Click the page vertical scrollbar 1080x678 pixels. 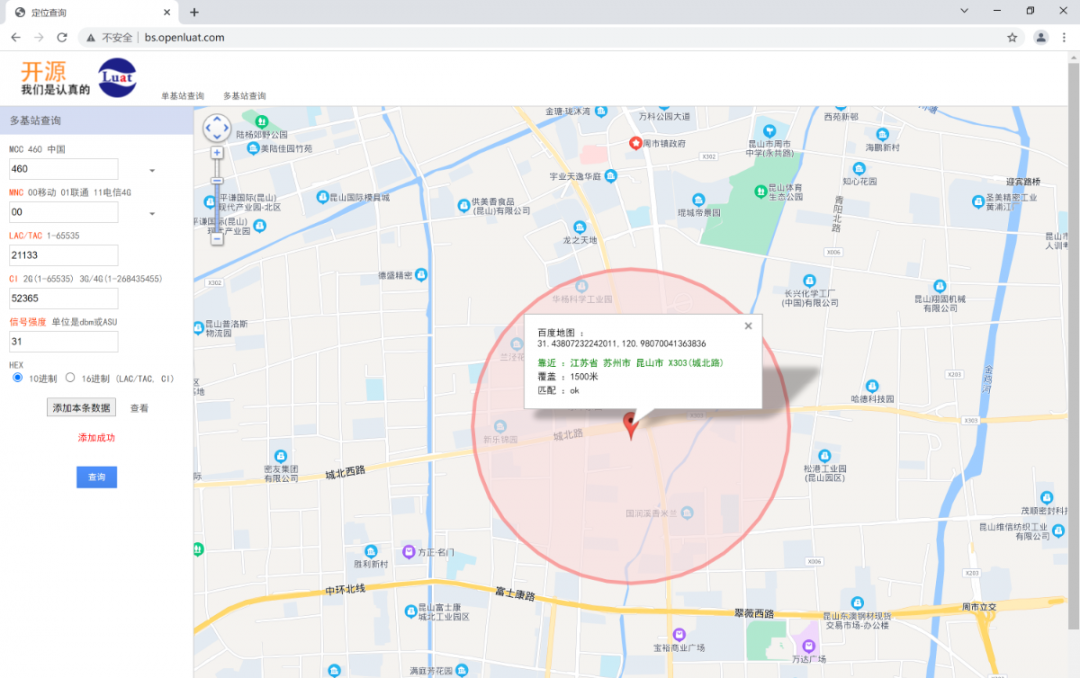[x=1074, y=345]
